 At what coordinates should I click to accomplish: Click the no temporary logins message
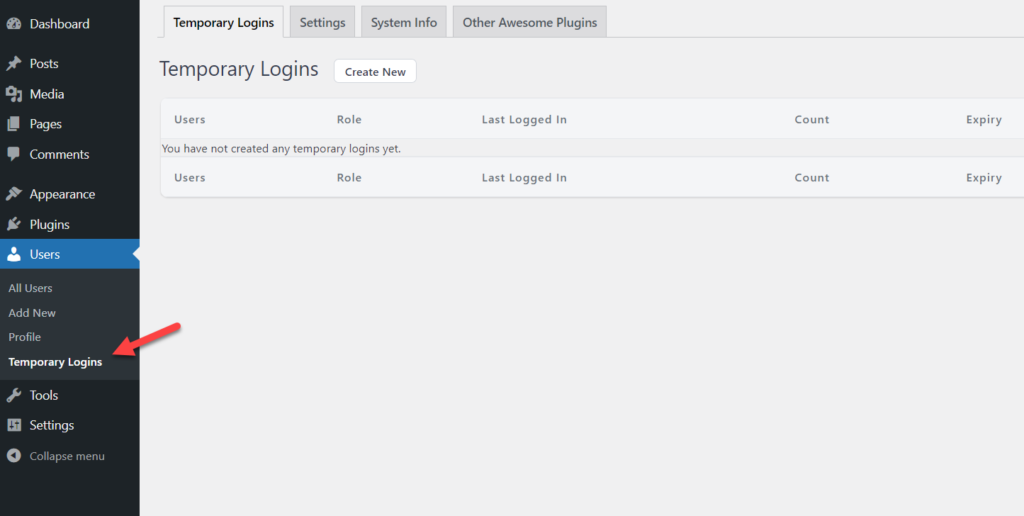[x=281, y=148]
